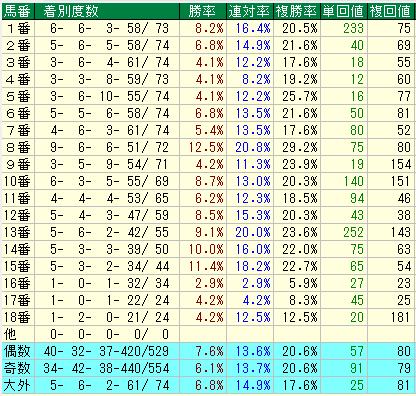
Task: Select the 14番 row label
Action: 17,250
